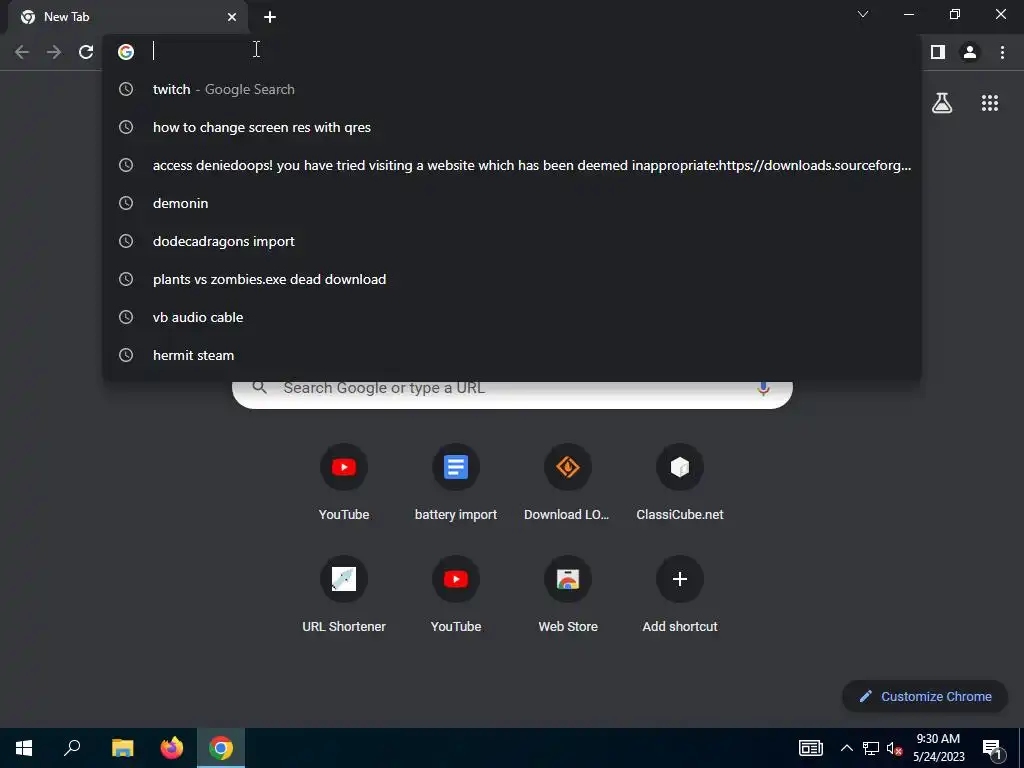Open network status tray icon
Image resolution: width=1024 pixels, height=768 pixels.
(x=871, y=748)
